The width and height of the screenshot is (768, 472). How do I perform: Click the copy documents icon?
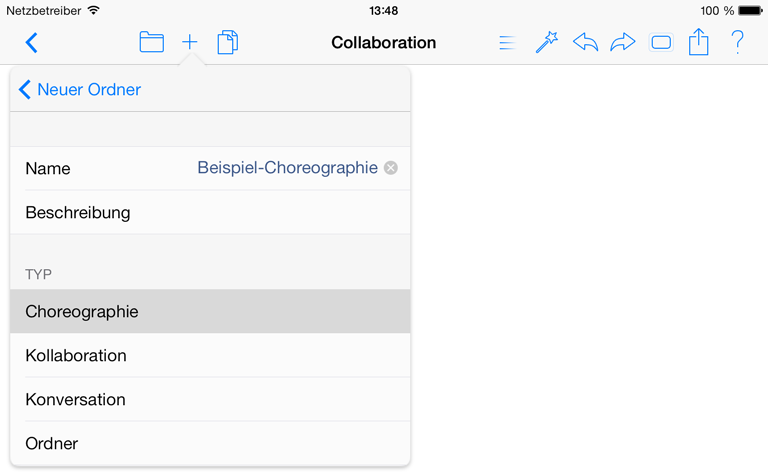pos(228,42)
